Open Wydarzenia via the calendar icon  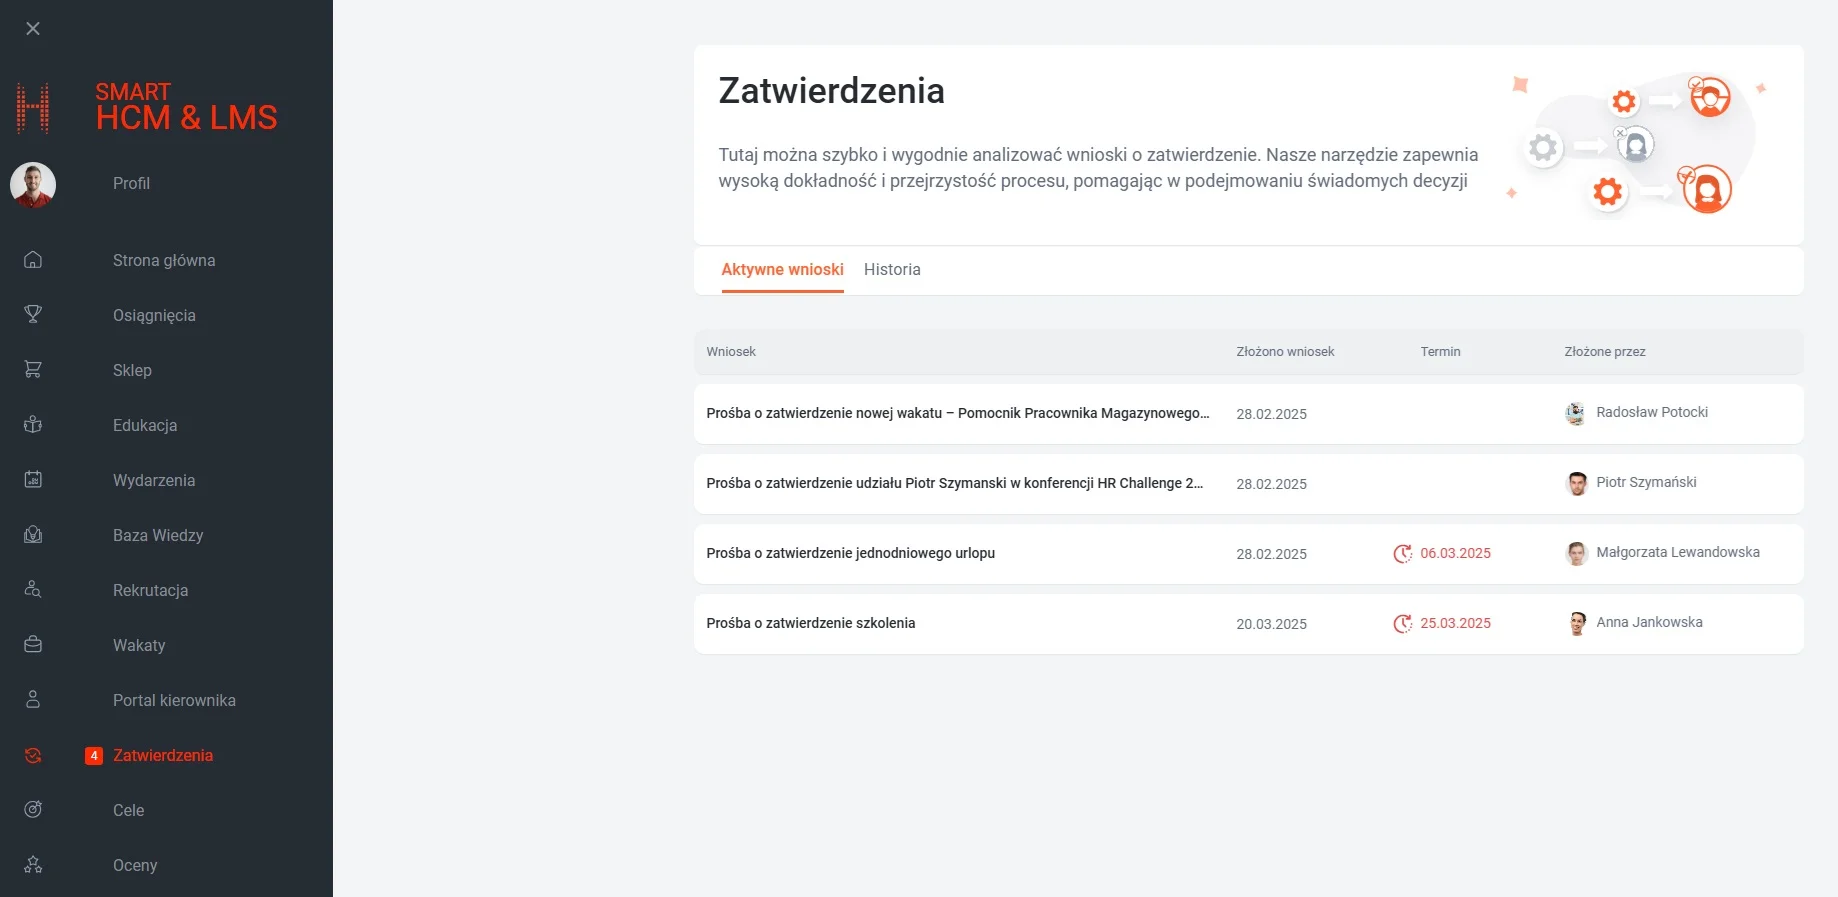(33, 480)
